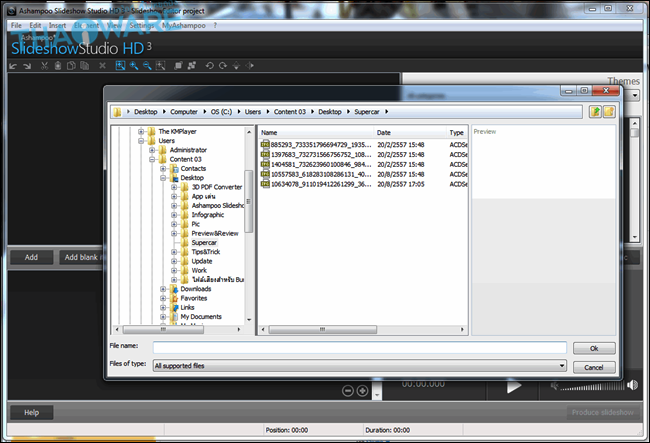Click the Copy icon in the toolbar
Screen dimensions: 650x443
[x=71, y=65]
